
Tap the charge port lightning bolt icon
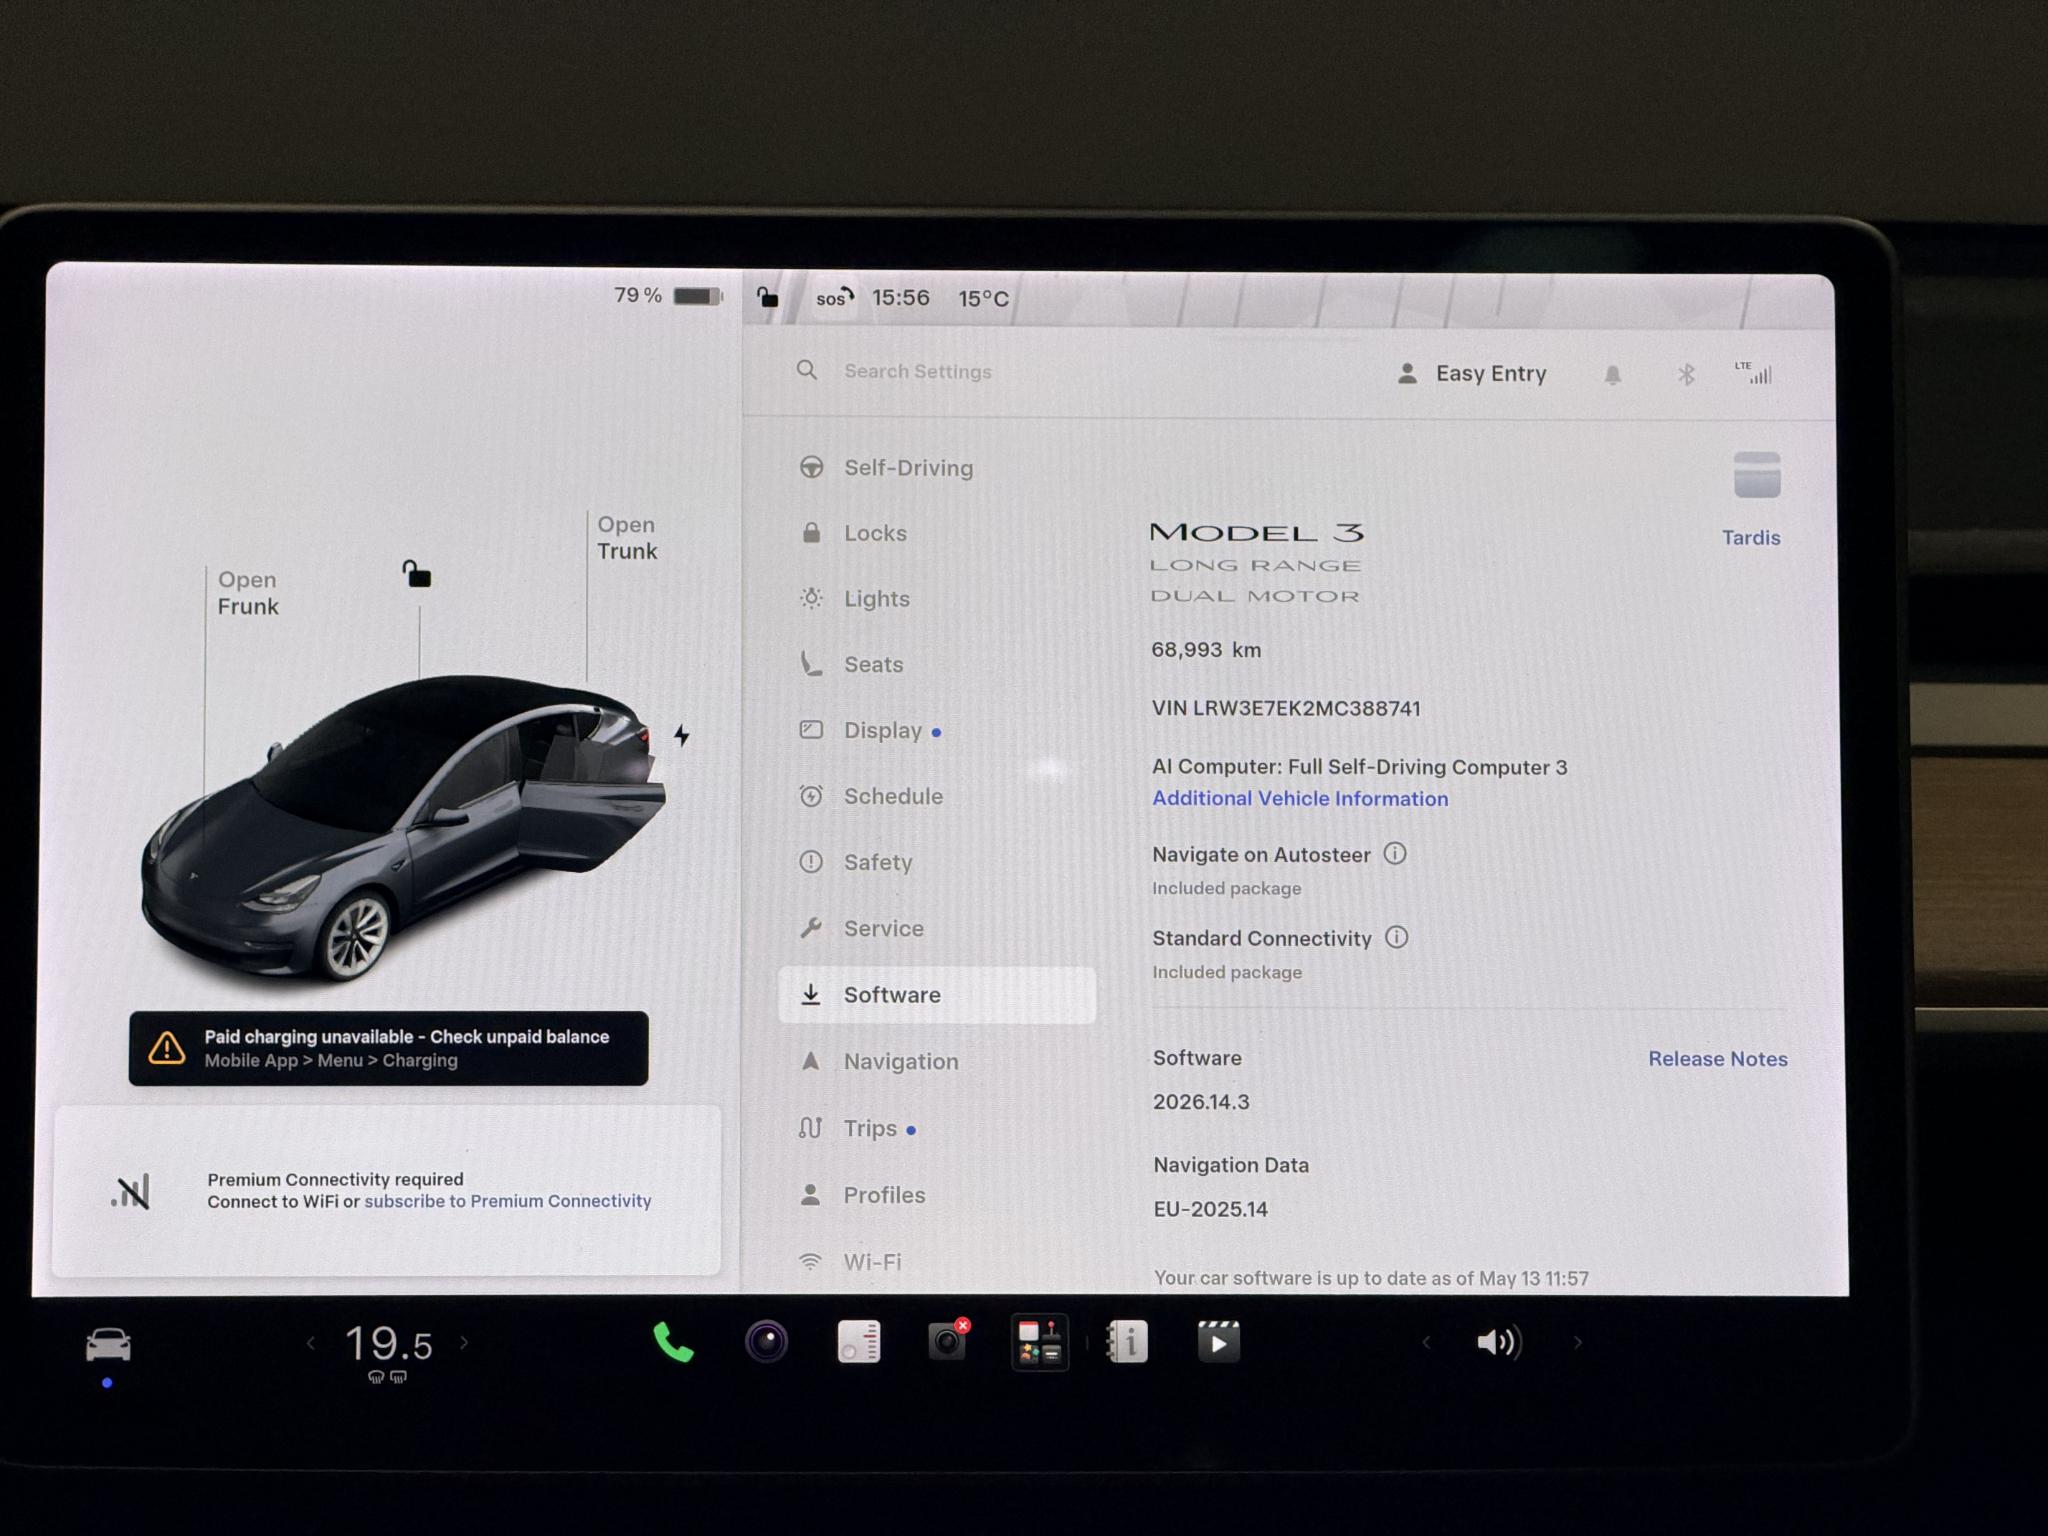coord(682,736)
